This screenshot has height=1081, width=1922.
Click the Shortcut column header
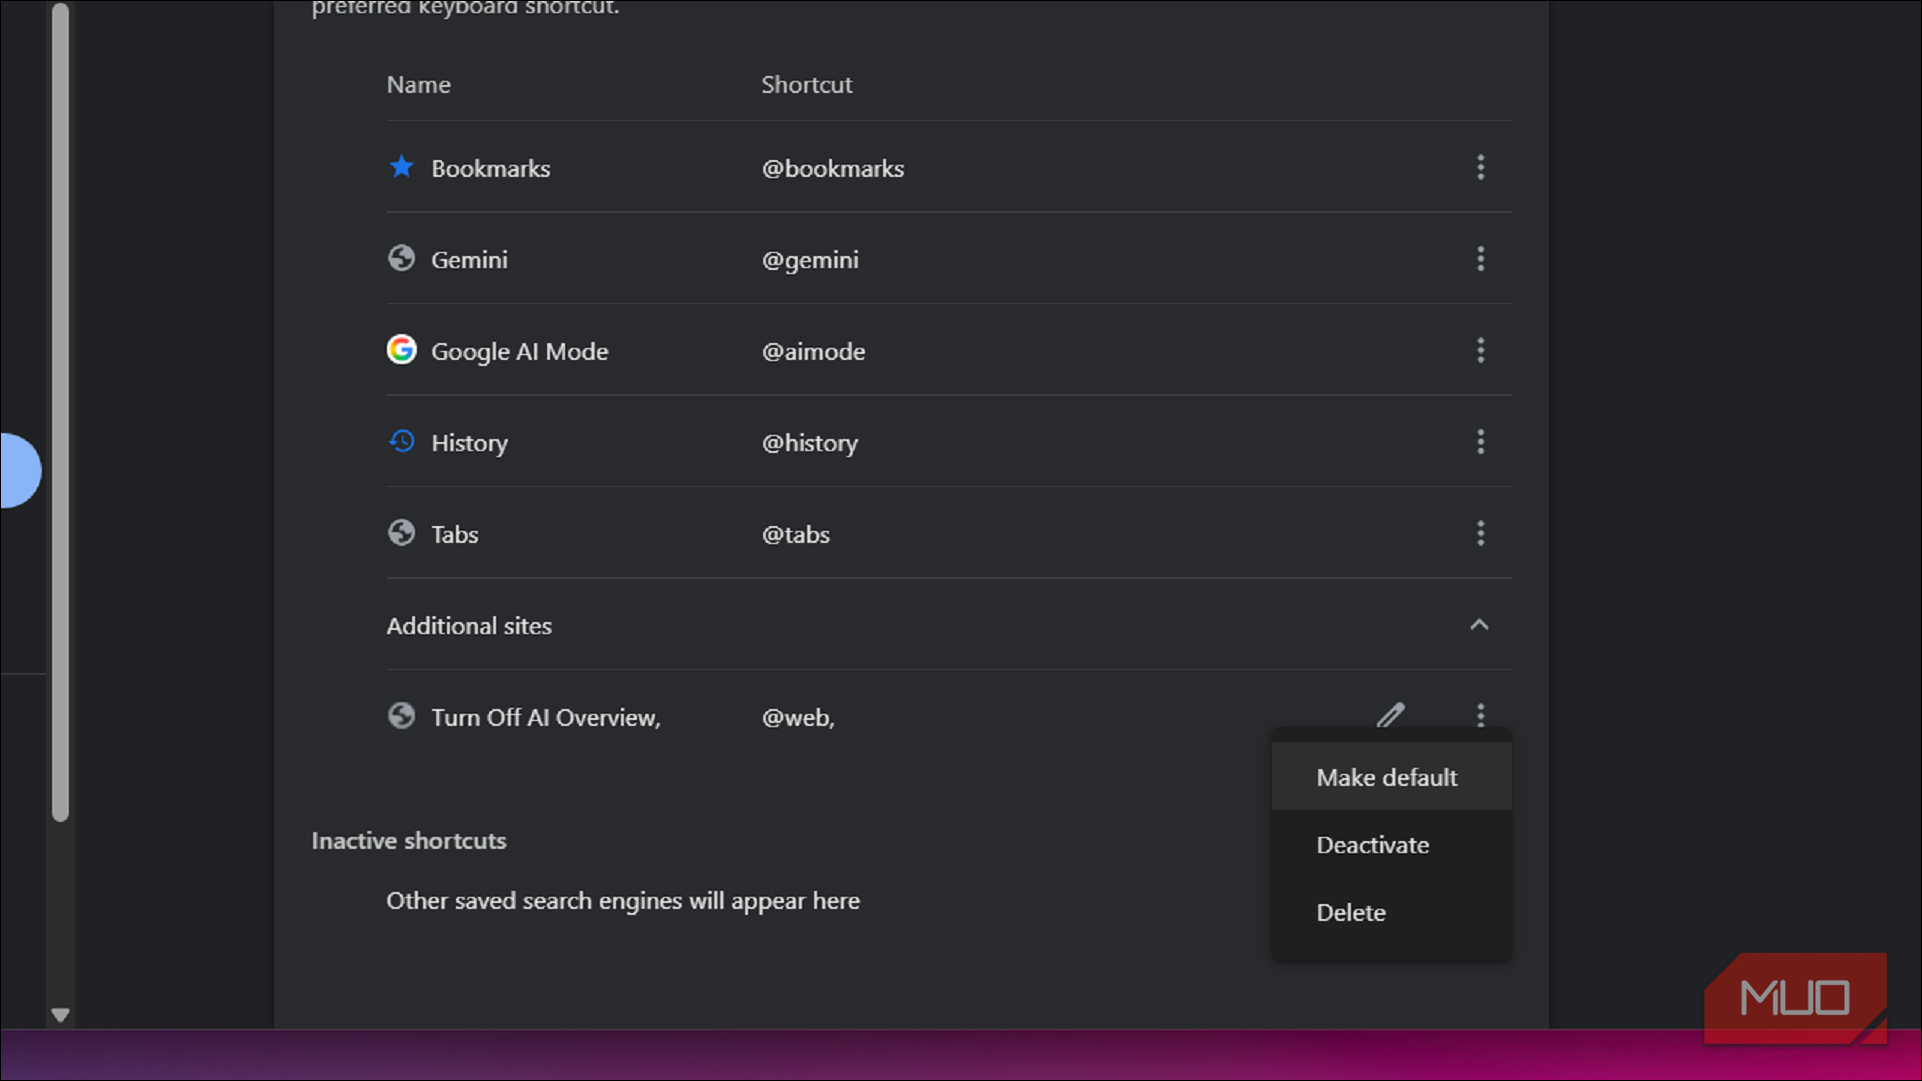[x=807, y=85]
